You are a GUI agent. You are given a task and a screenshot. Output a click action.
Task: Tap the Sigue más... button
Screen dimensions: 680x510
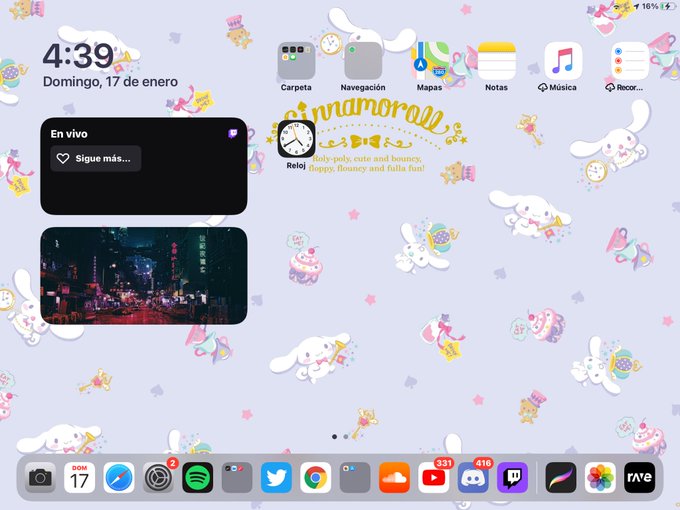pyautogui.click(x=96, y=158)
